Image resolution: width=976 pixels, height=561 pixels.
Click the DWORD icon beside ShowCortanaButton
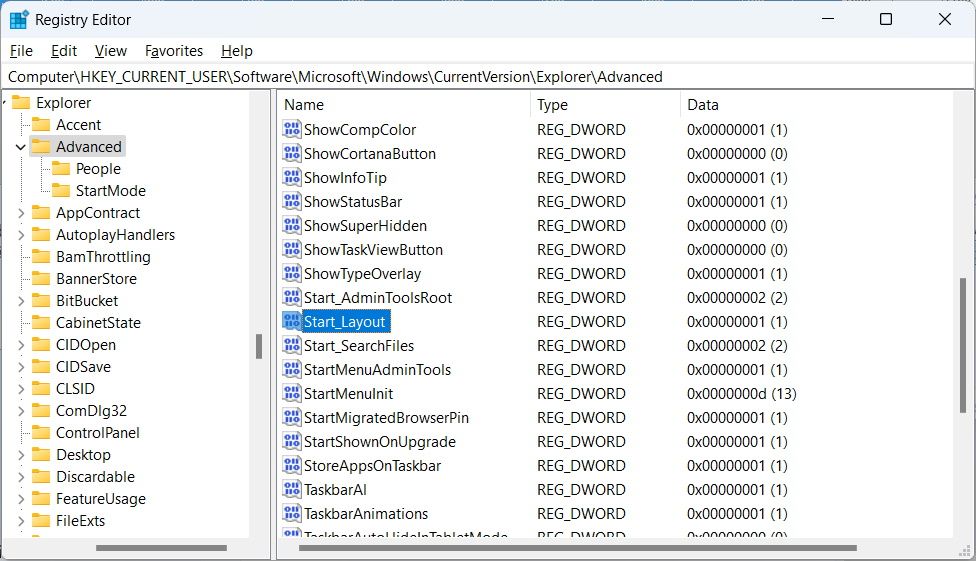pos(291,153)
